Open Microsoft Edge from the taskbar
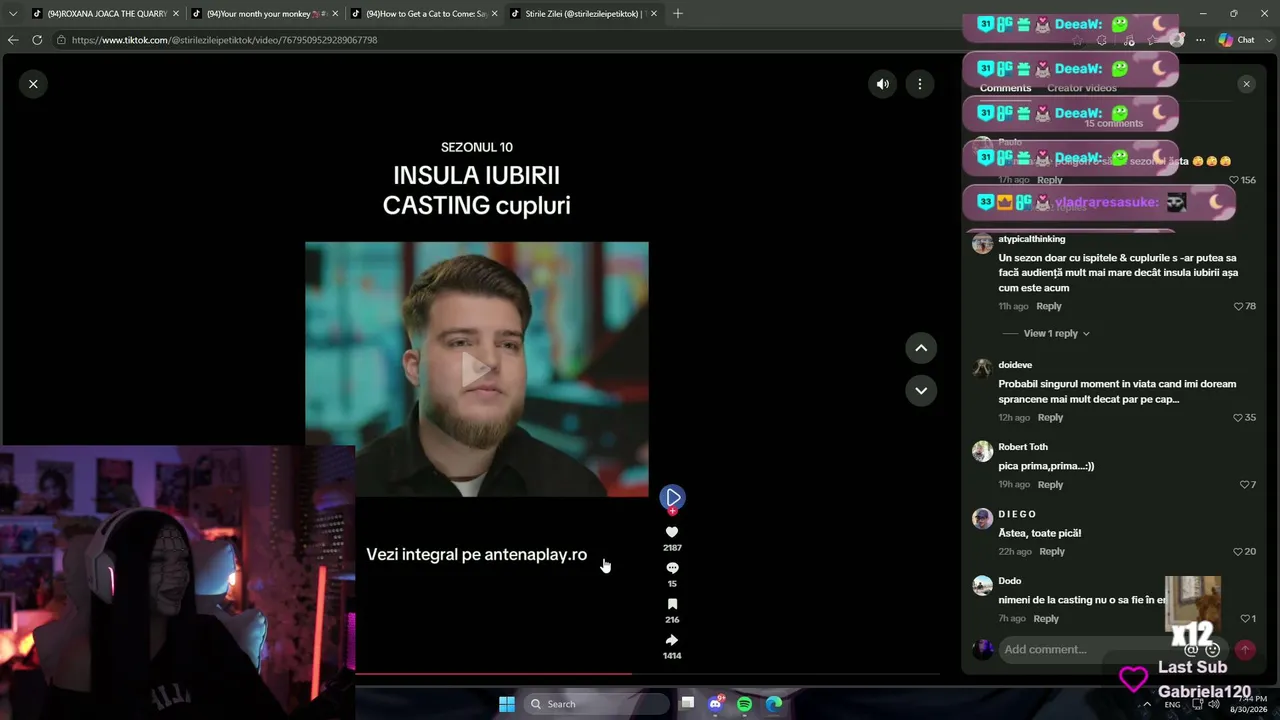The width and height of the screenshot is (1280, 720). click(x=774, y=704)
